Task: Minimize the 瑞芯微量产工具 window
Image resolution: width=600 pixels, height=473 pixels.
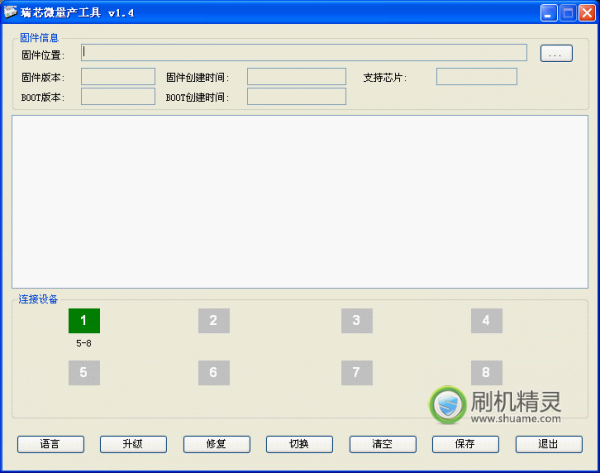Action: 549,13
